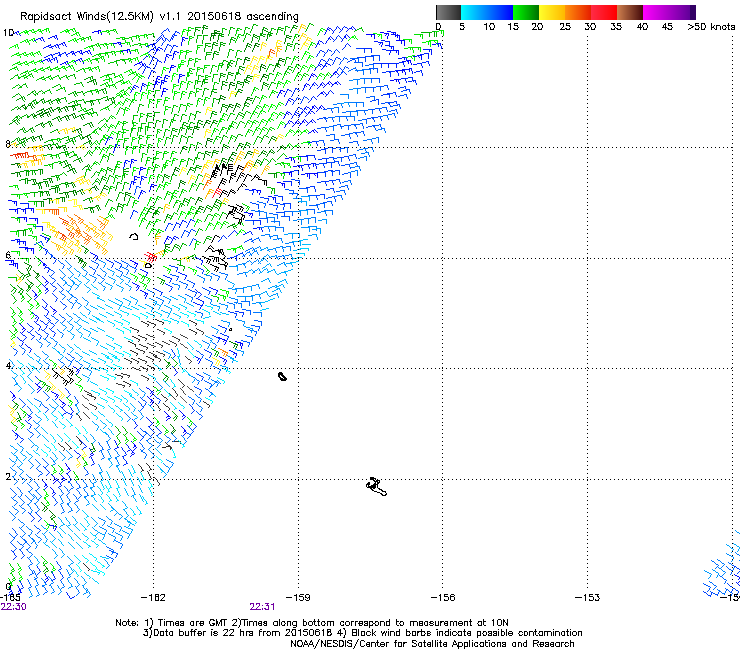Click the 'Times are GMT' note line
Viewport: 740px width, 650px height.
[312, 623]
